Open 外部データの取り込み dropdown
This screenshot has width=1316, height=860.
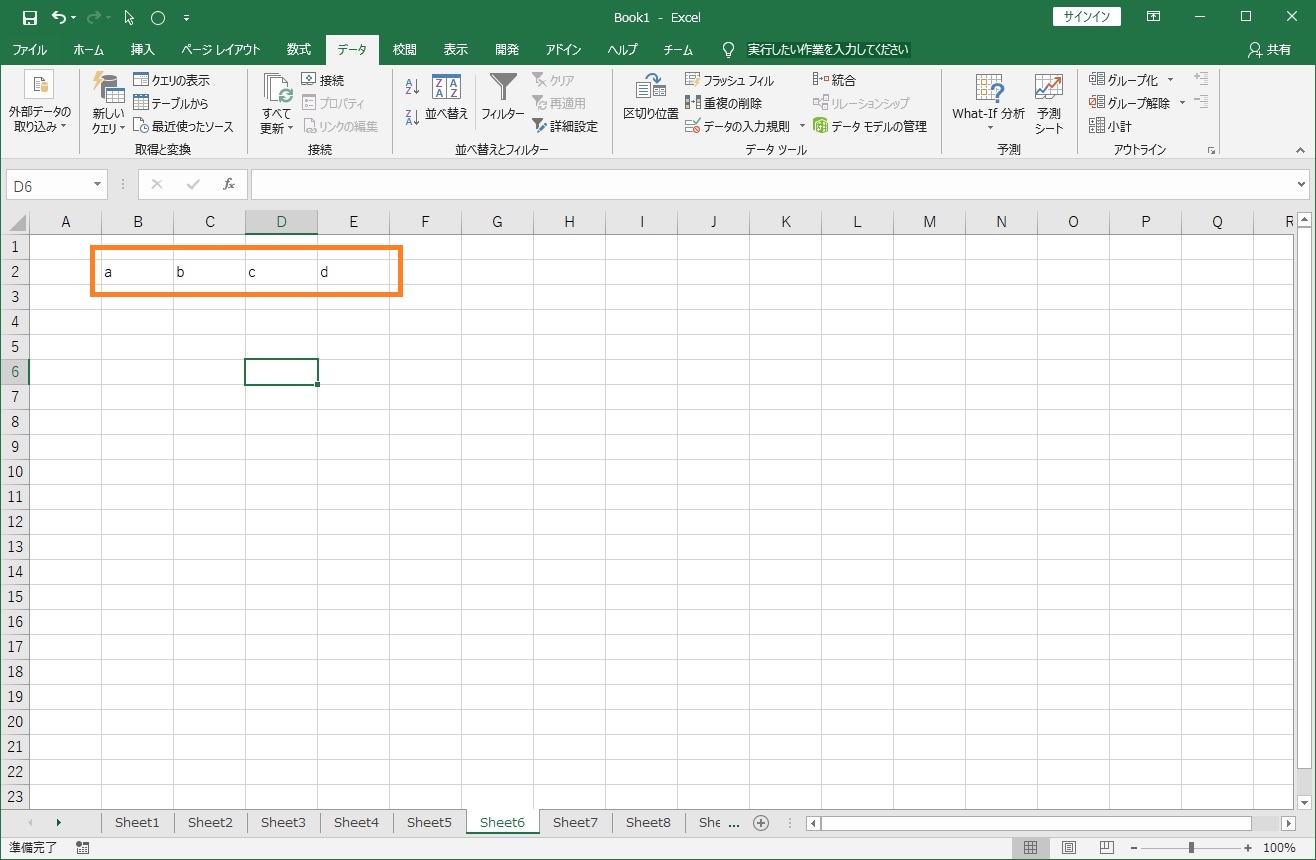40,105
